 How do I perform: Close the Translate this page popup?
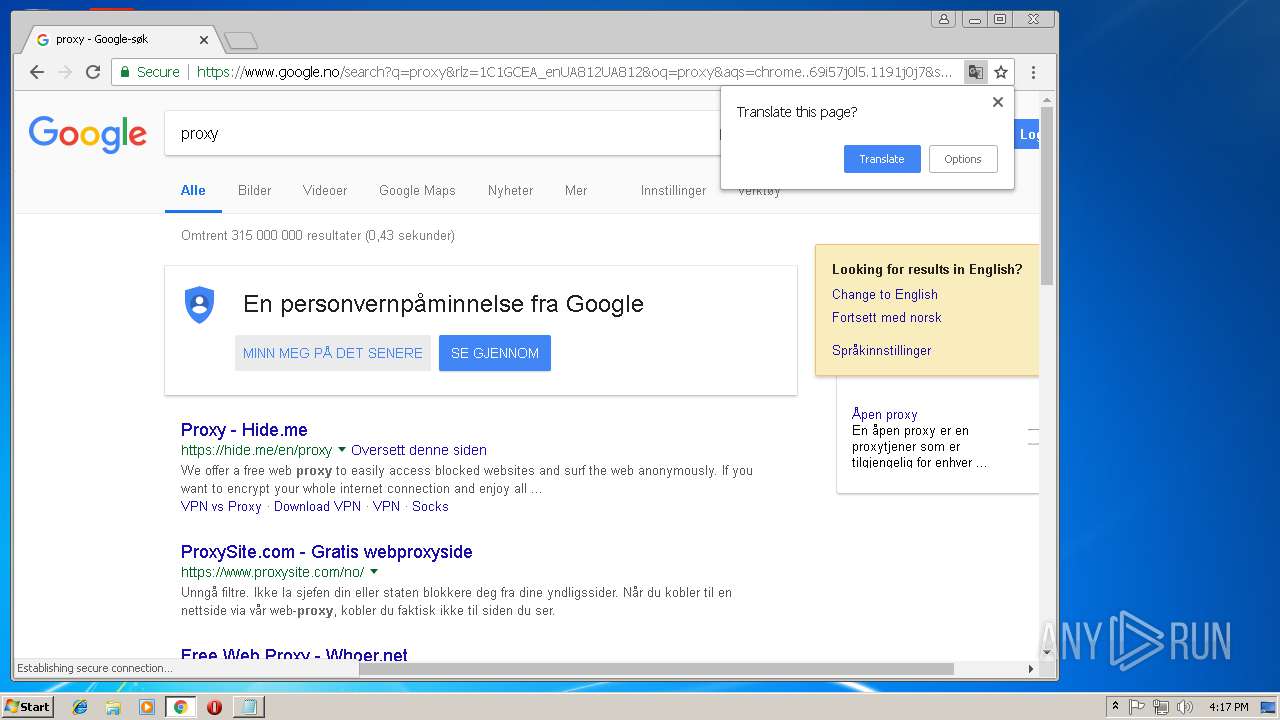point(997,102)
